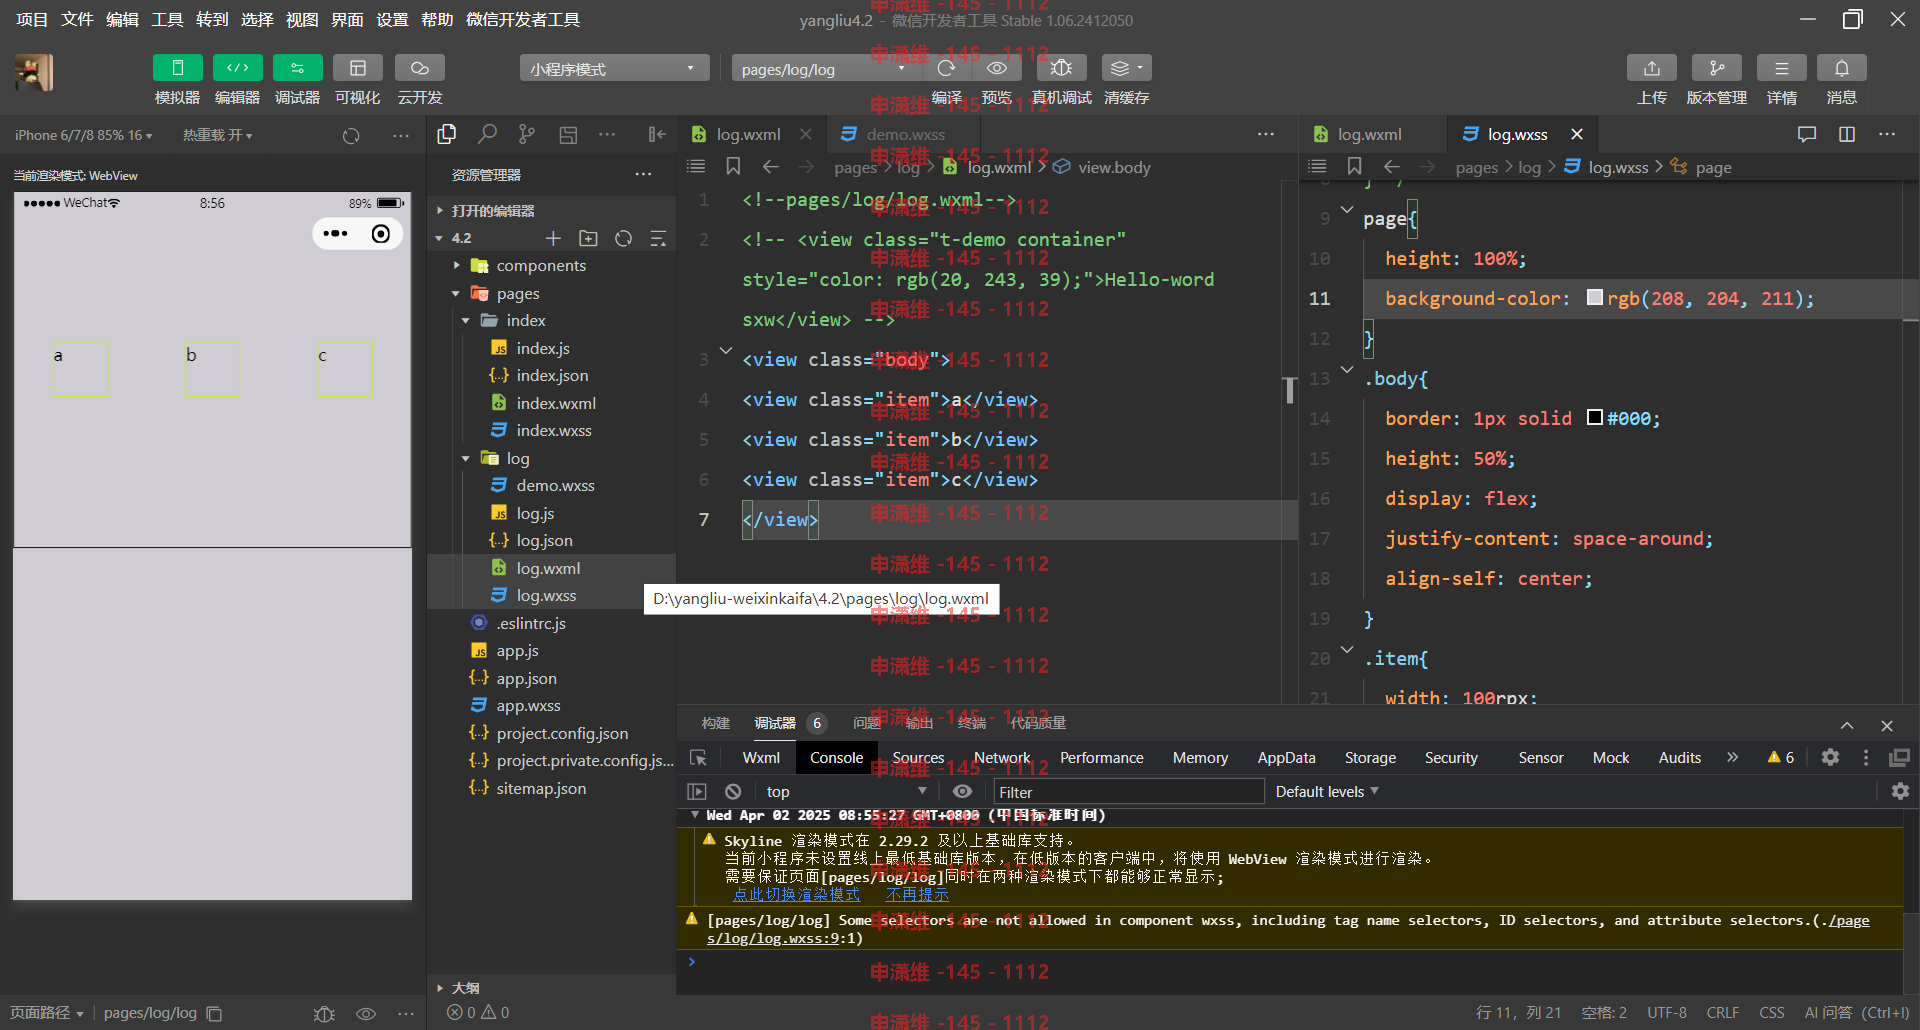Toggle the 编辑器 editor panel button
The image size is (1920, 1030).
point(237,67)
